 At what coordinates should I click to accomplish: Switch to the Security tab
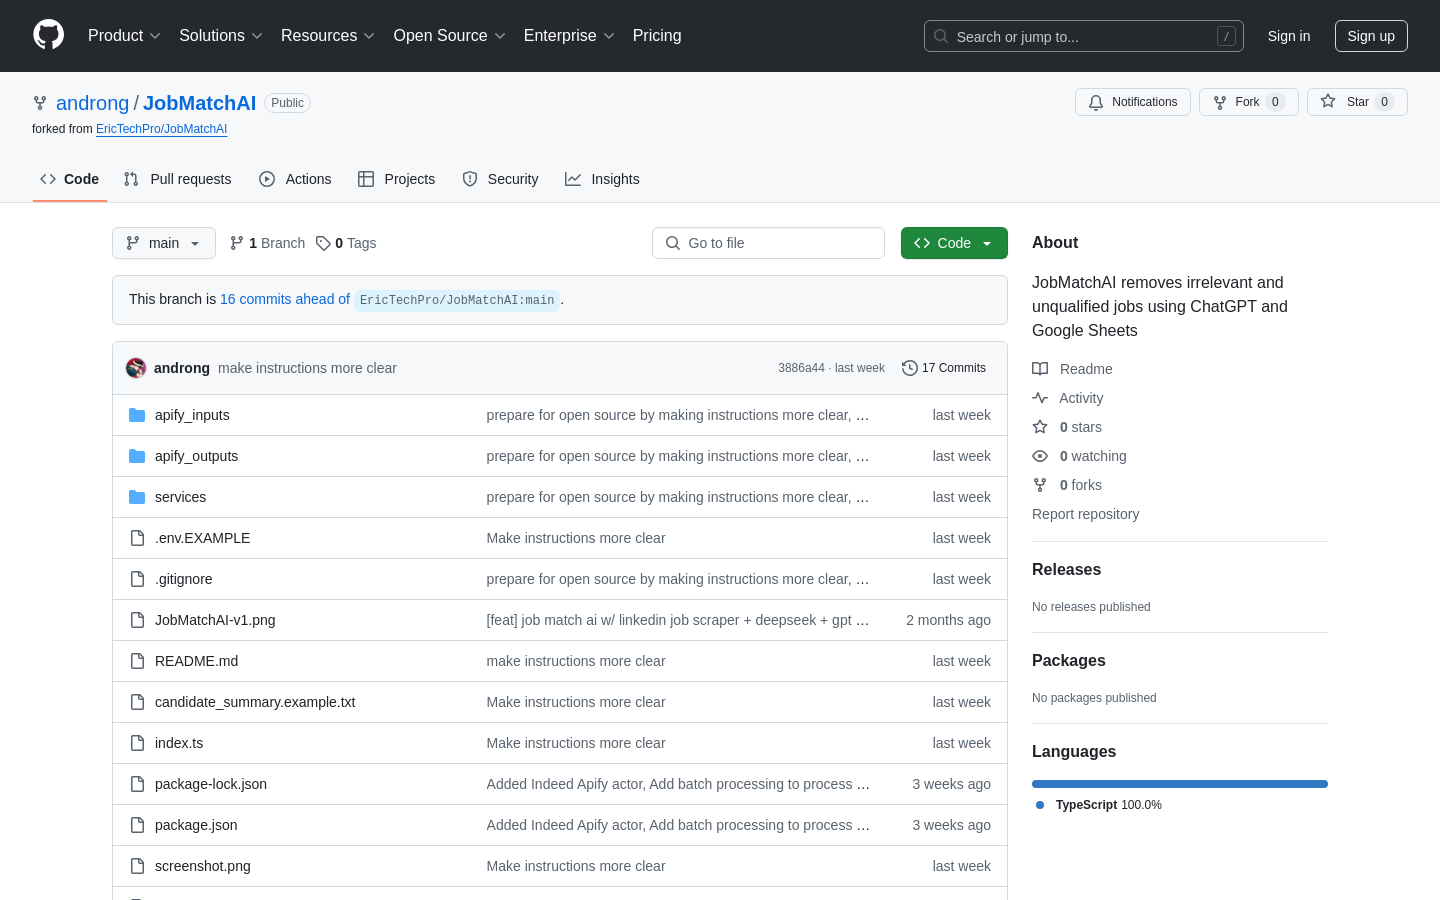point(500,179)
